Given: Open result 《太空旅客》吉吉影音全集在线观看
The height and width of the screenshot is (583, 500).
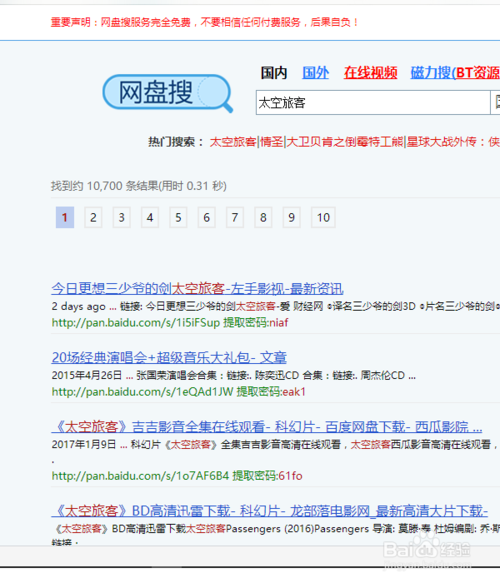Looking at the screenshot, I should [267, 426].
